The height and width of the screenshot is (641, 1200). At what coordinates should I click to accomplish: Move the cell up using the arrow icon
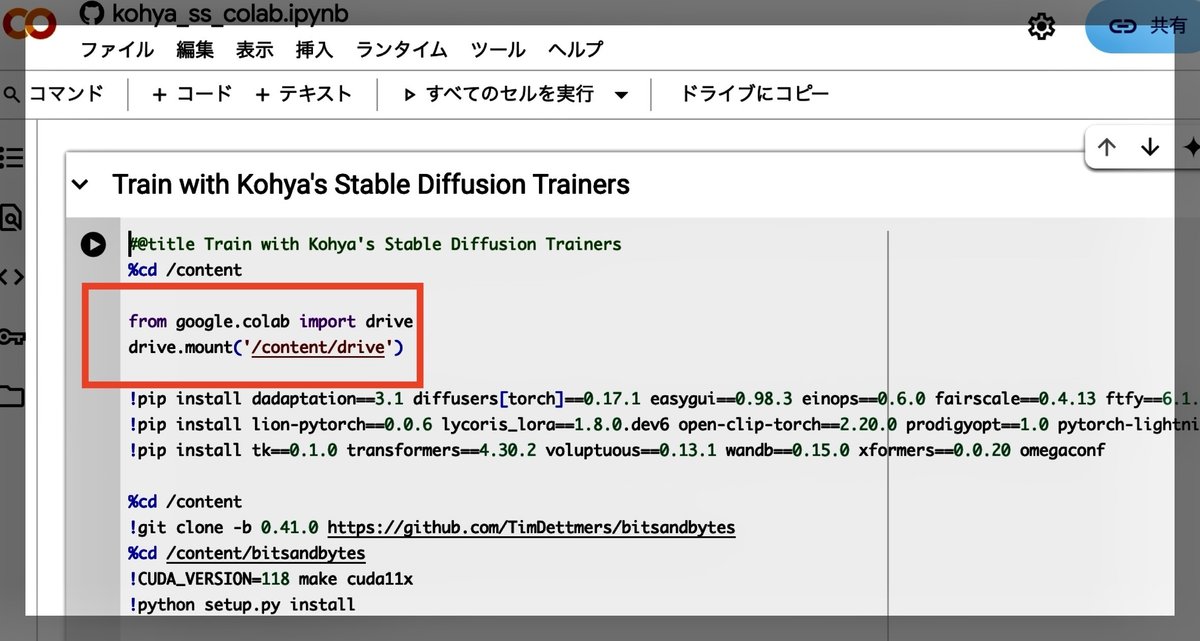pyautogui.click(x=1107, y=146)
